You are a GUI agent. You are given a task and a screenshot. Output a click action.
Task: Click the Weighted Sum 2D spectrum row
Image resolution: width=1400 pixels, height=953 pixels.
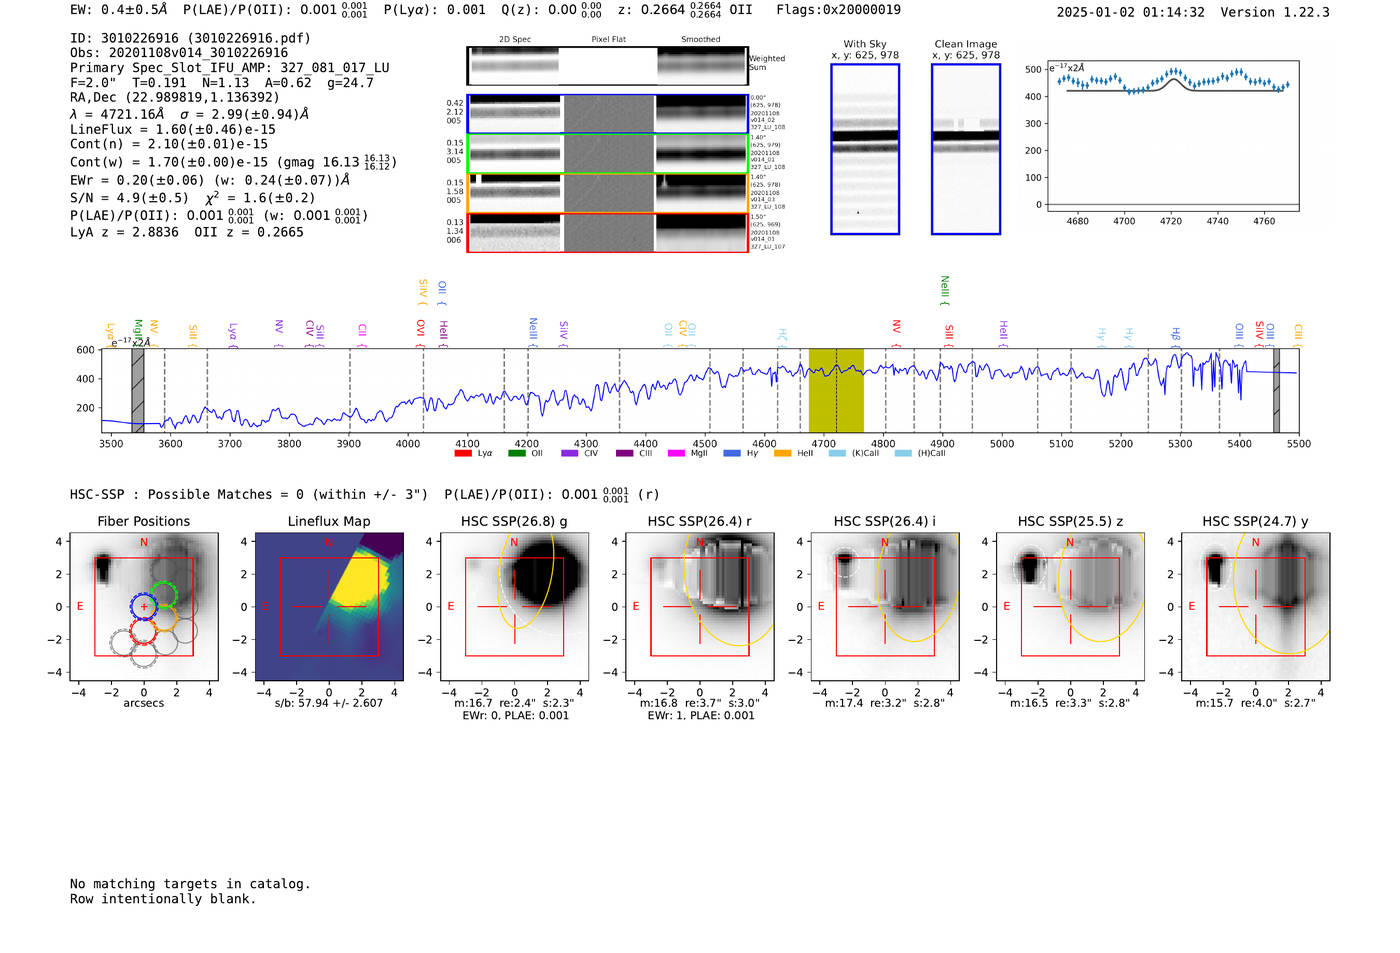point(607,66)
